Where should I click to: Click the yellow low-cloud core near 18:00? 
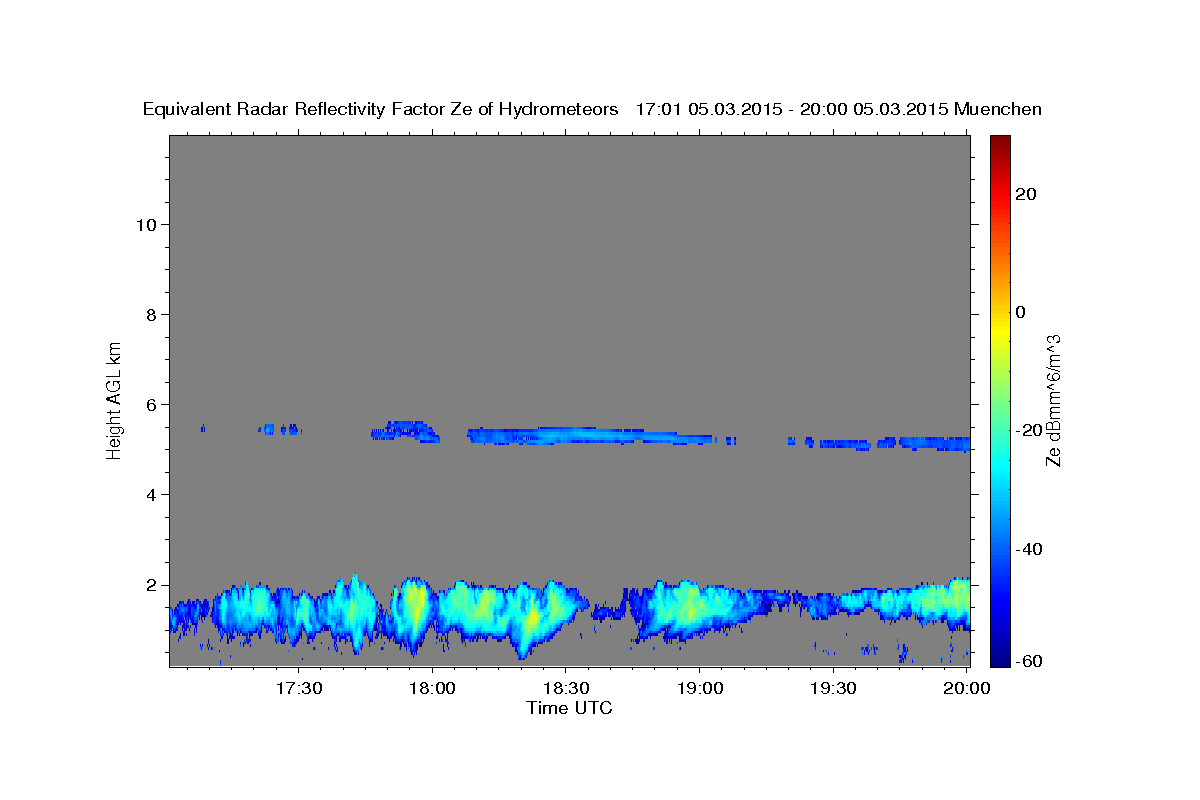414,604
